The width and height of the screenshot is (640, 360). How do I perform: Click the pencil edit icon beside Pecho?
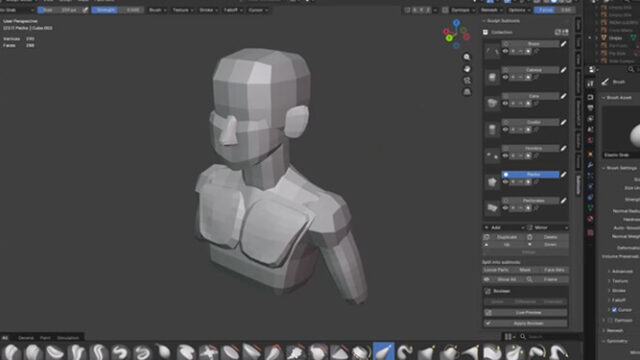point(563,175)
